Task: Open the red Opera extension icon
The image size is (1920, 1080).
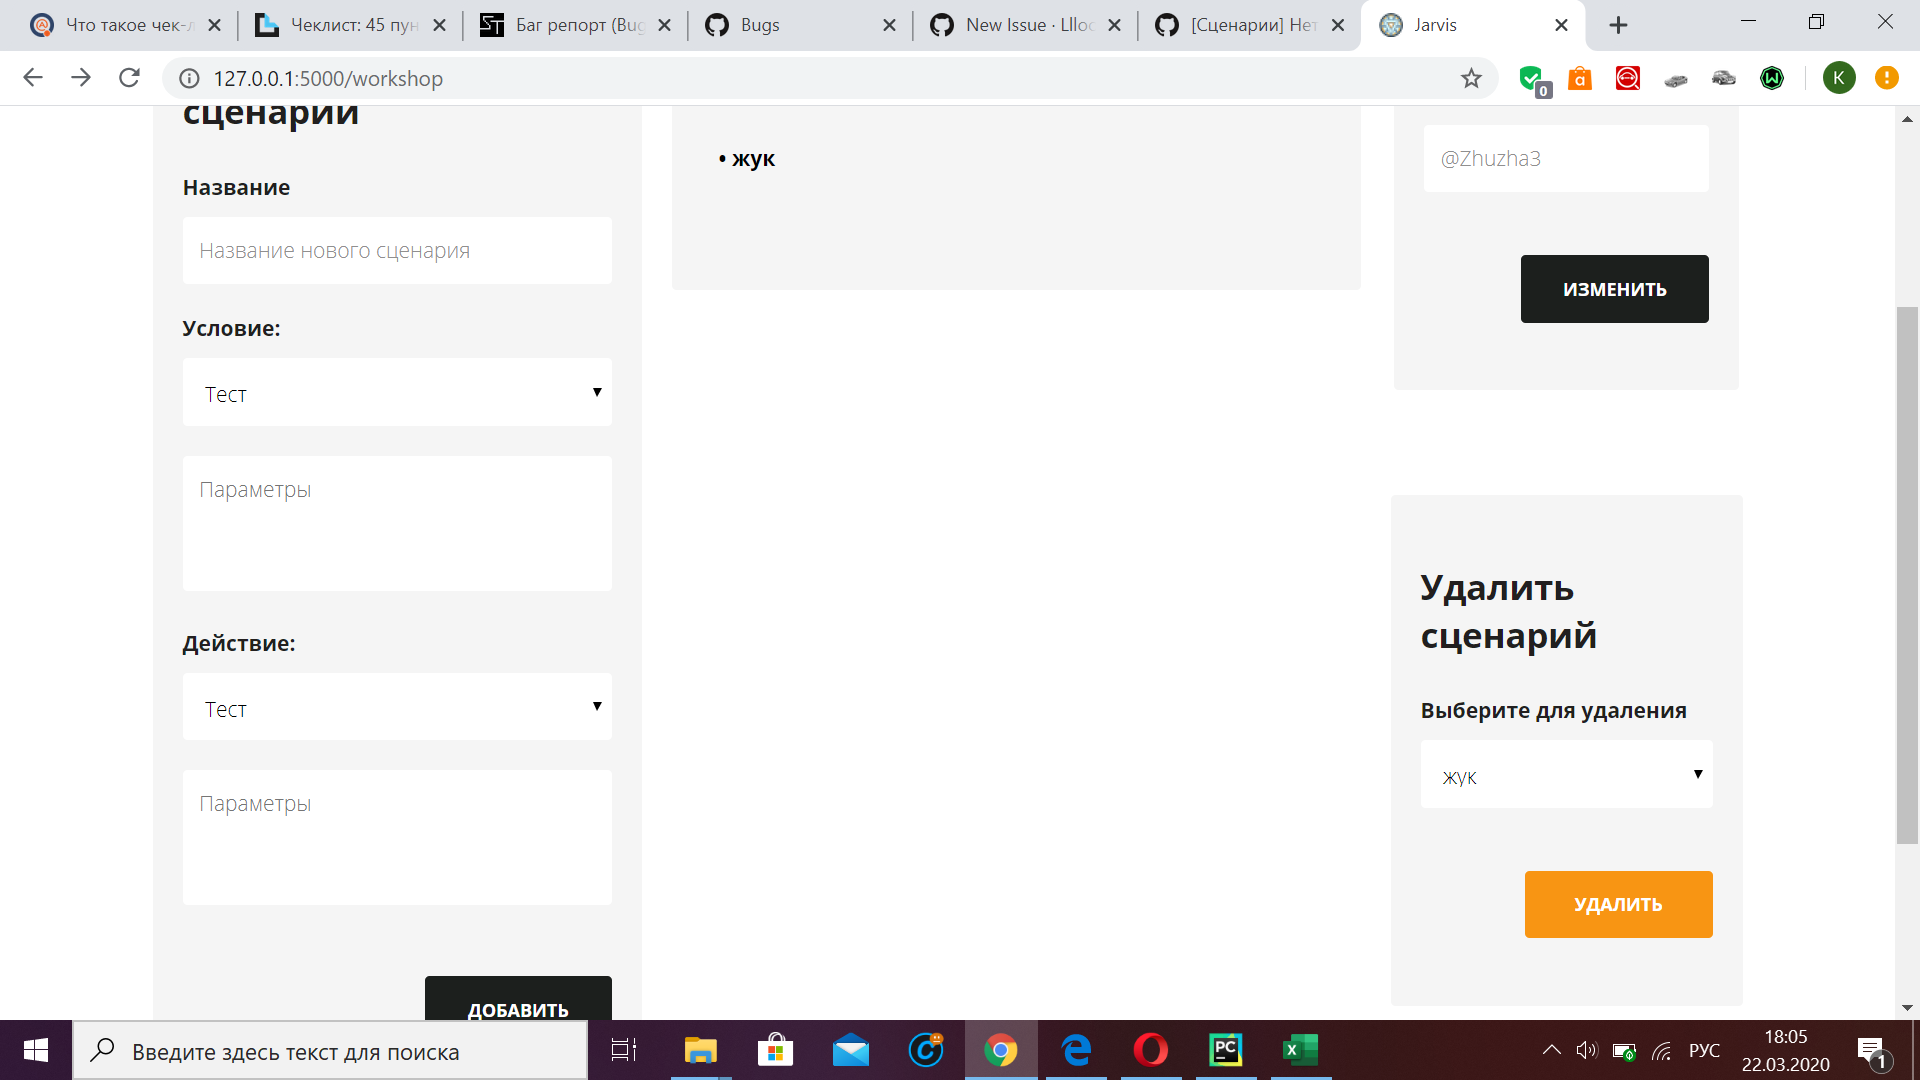Action: click(x=1627, y=78)
